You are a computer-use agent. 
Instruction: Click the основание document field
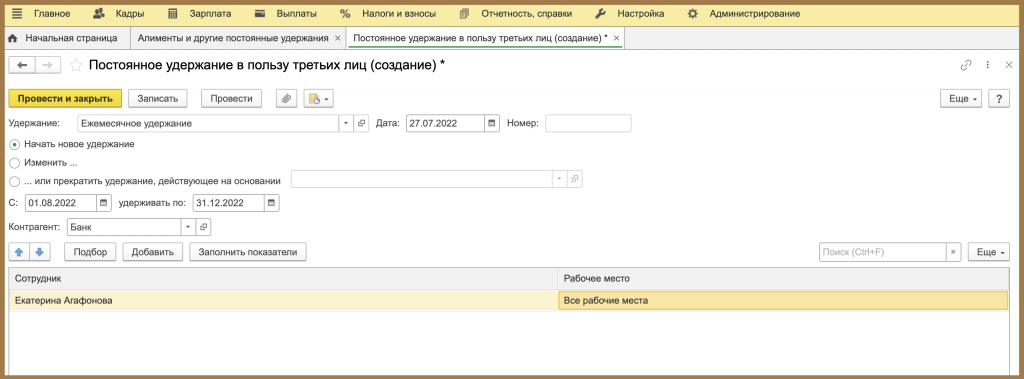click(421, 179)
